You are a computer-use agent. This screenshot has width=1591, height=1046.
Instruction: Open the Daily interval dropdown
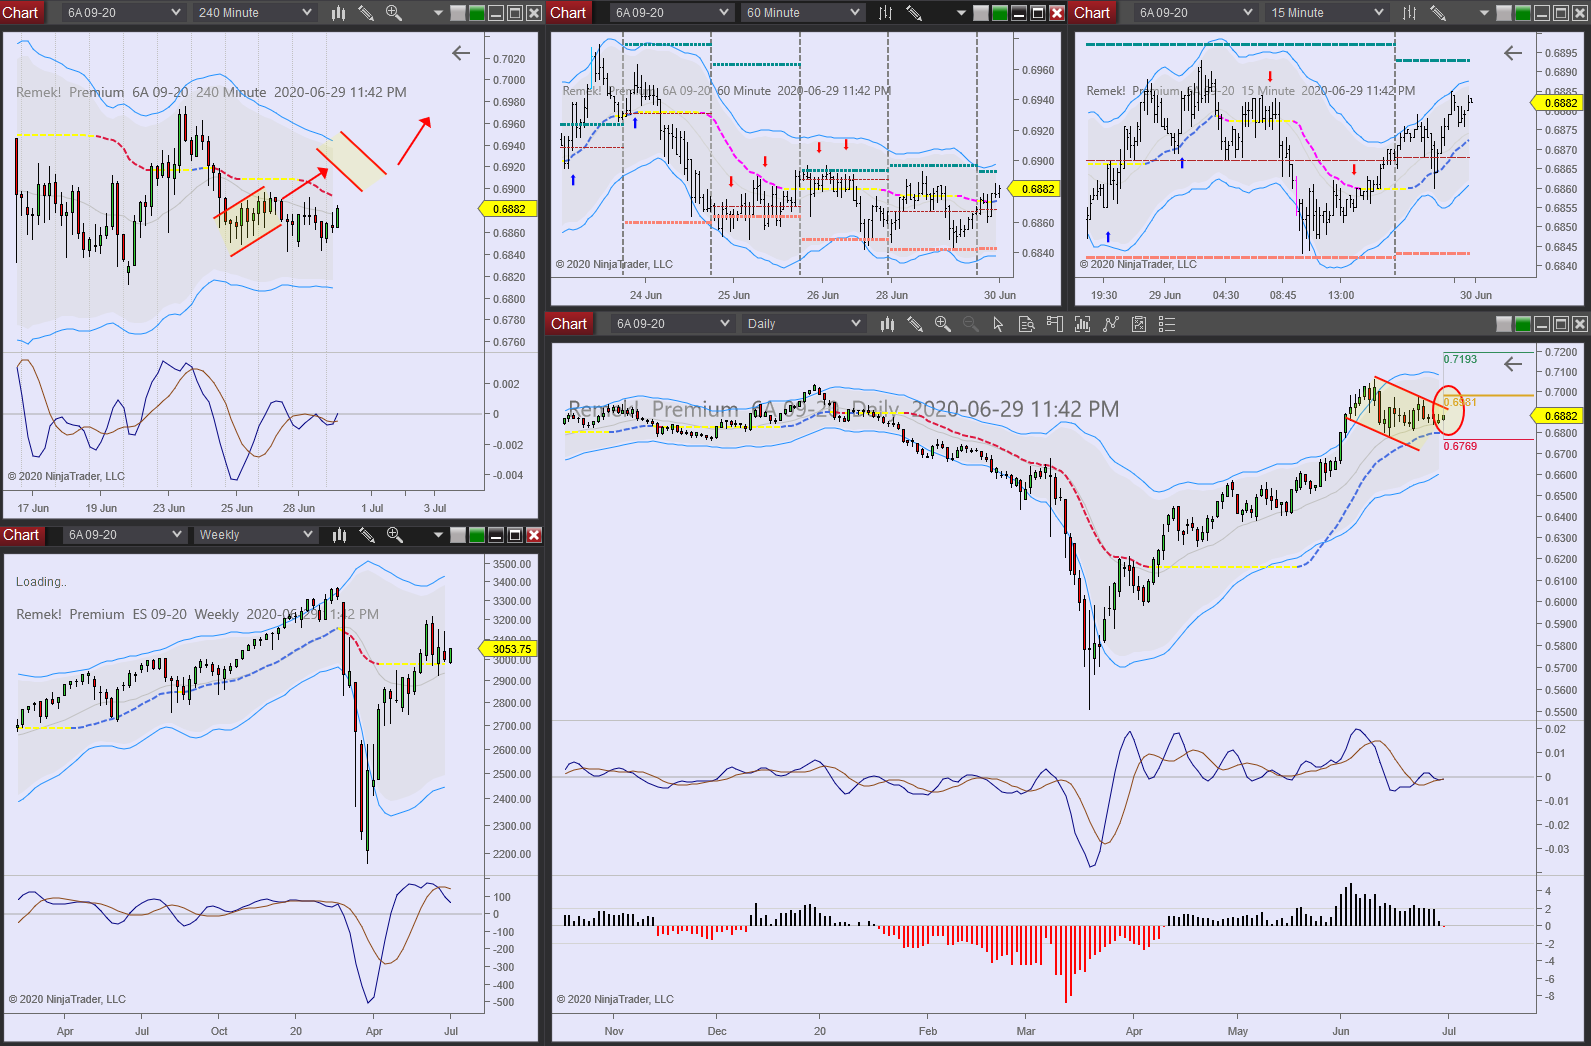[804, 324]
